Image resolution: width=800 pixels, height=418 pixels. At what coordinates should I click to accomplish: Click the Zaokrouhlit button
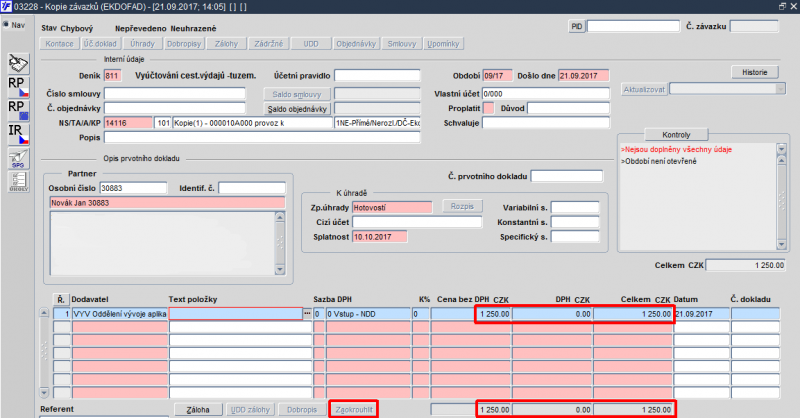[354, 409]
